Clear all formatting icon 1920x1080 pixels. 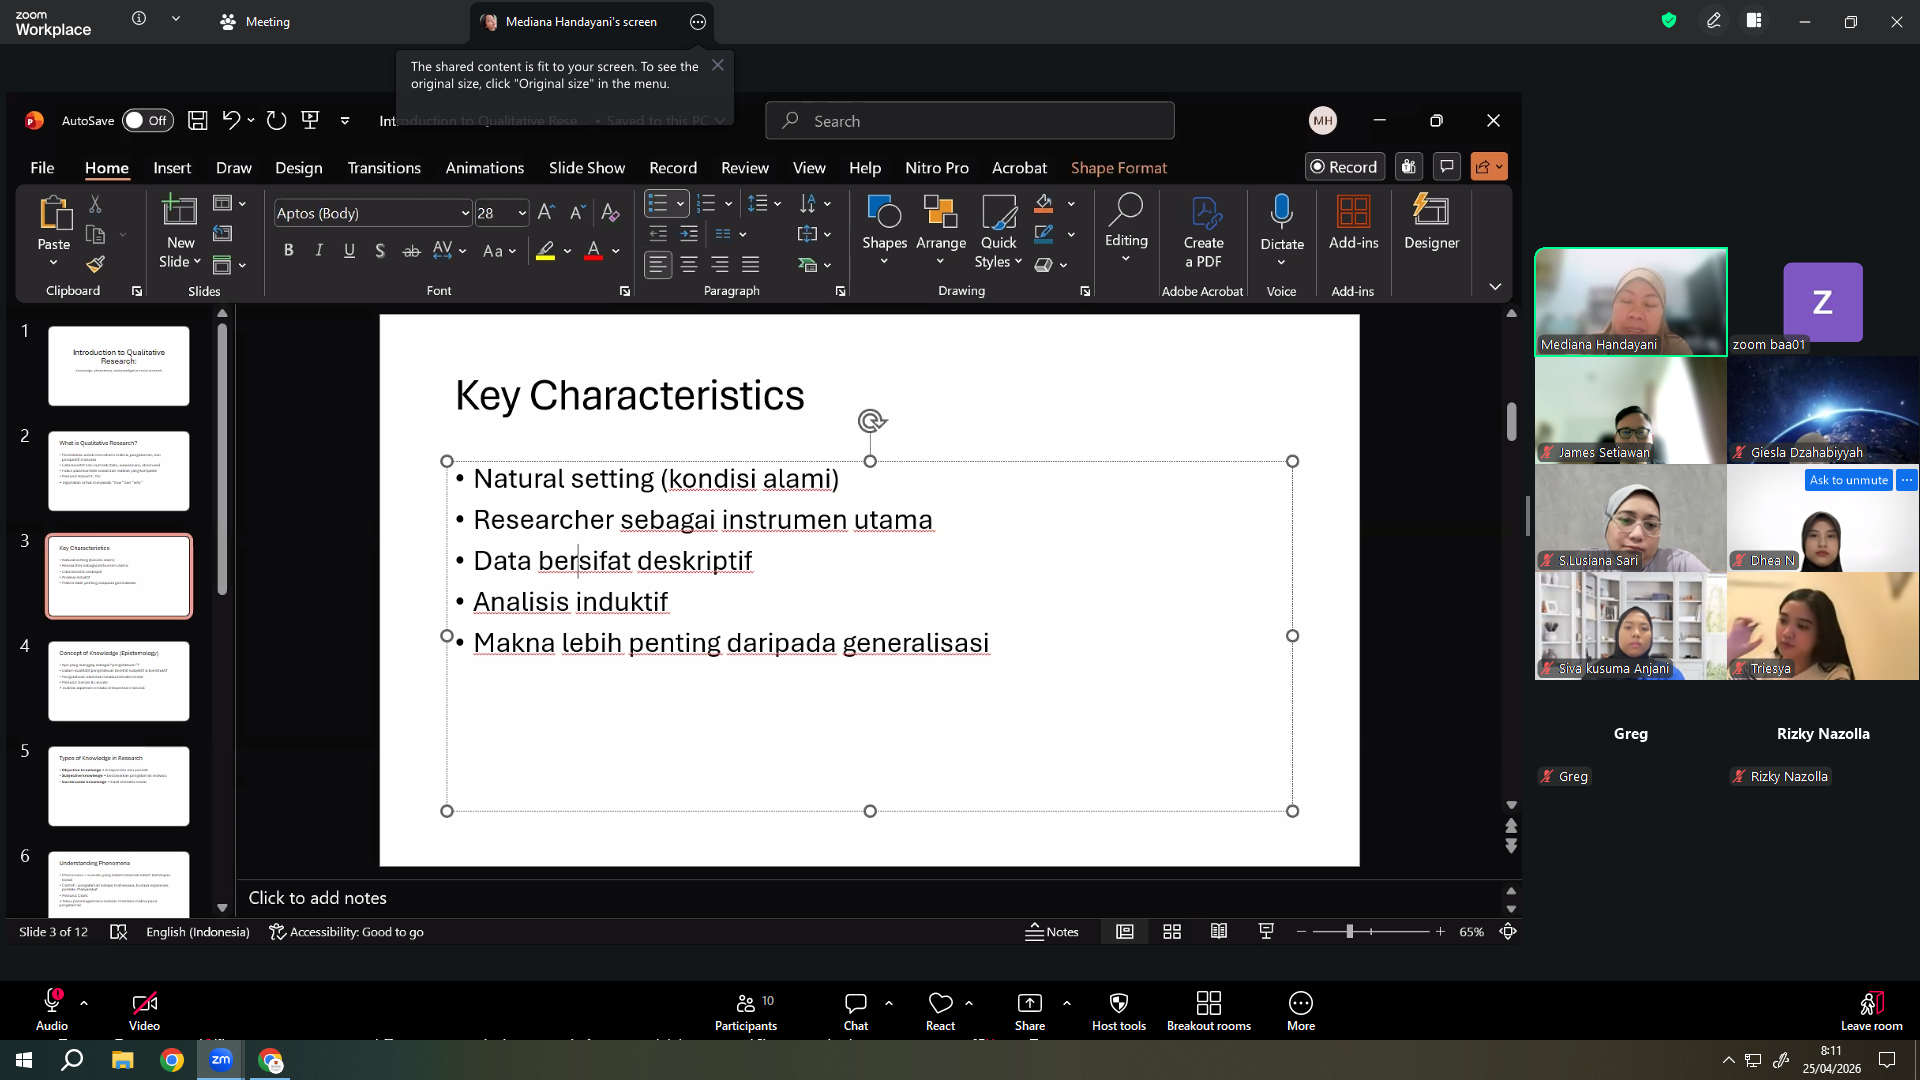coord(610,212)
